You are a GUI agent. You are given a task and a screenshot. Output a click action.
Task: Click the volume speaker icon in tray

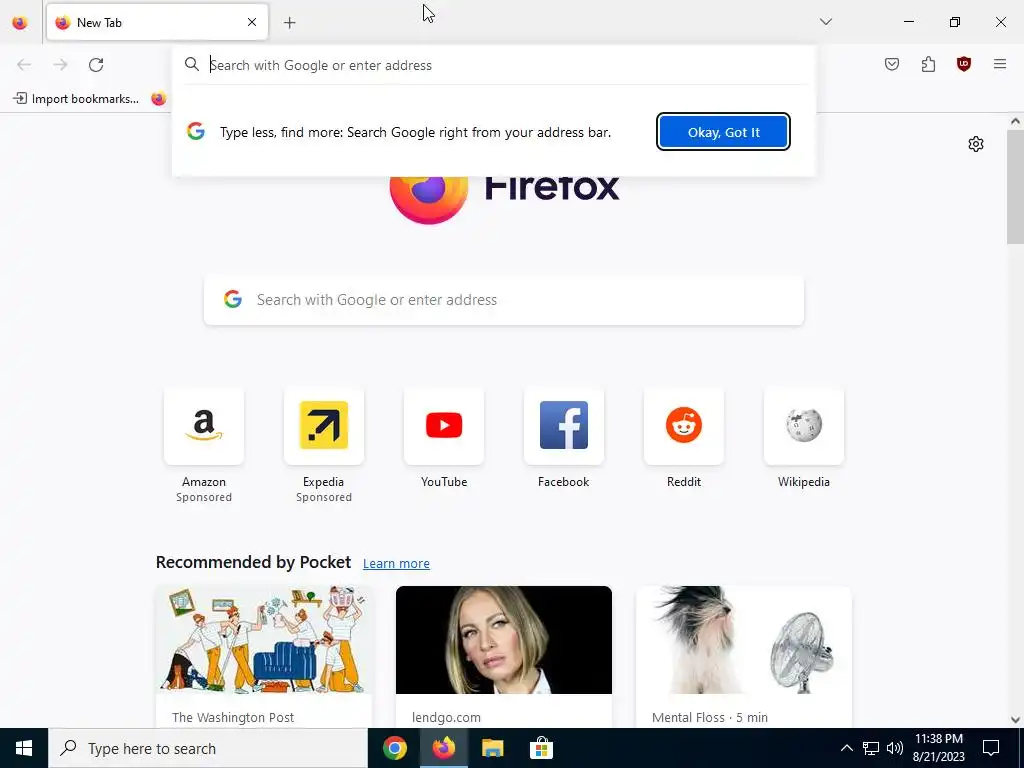(x=895, y=748)
